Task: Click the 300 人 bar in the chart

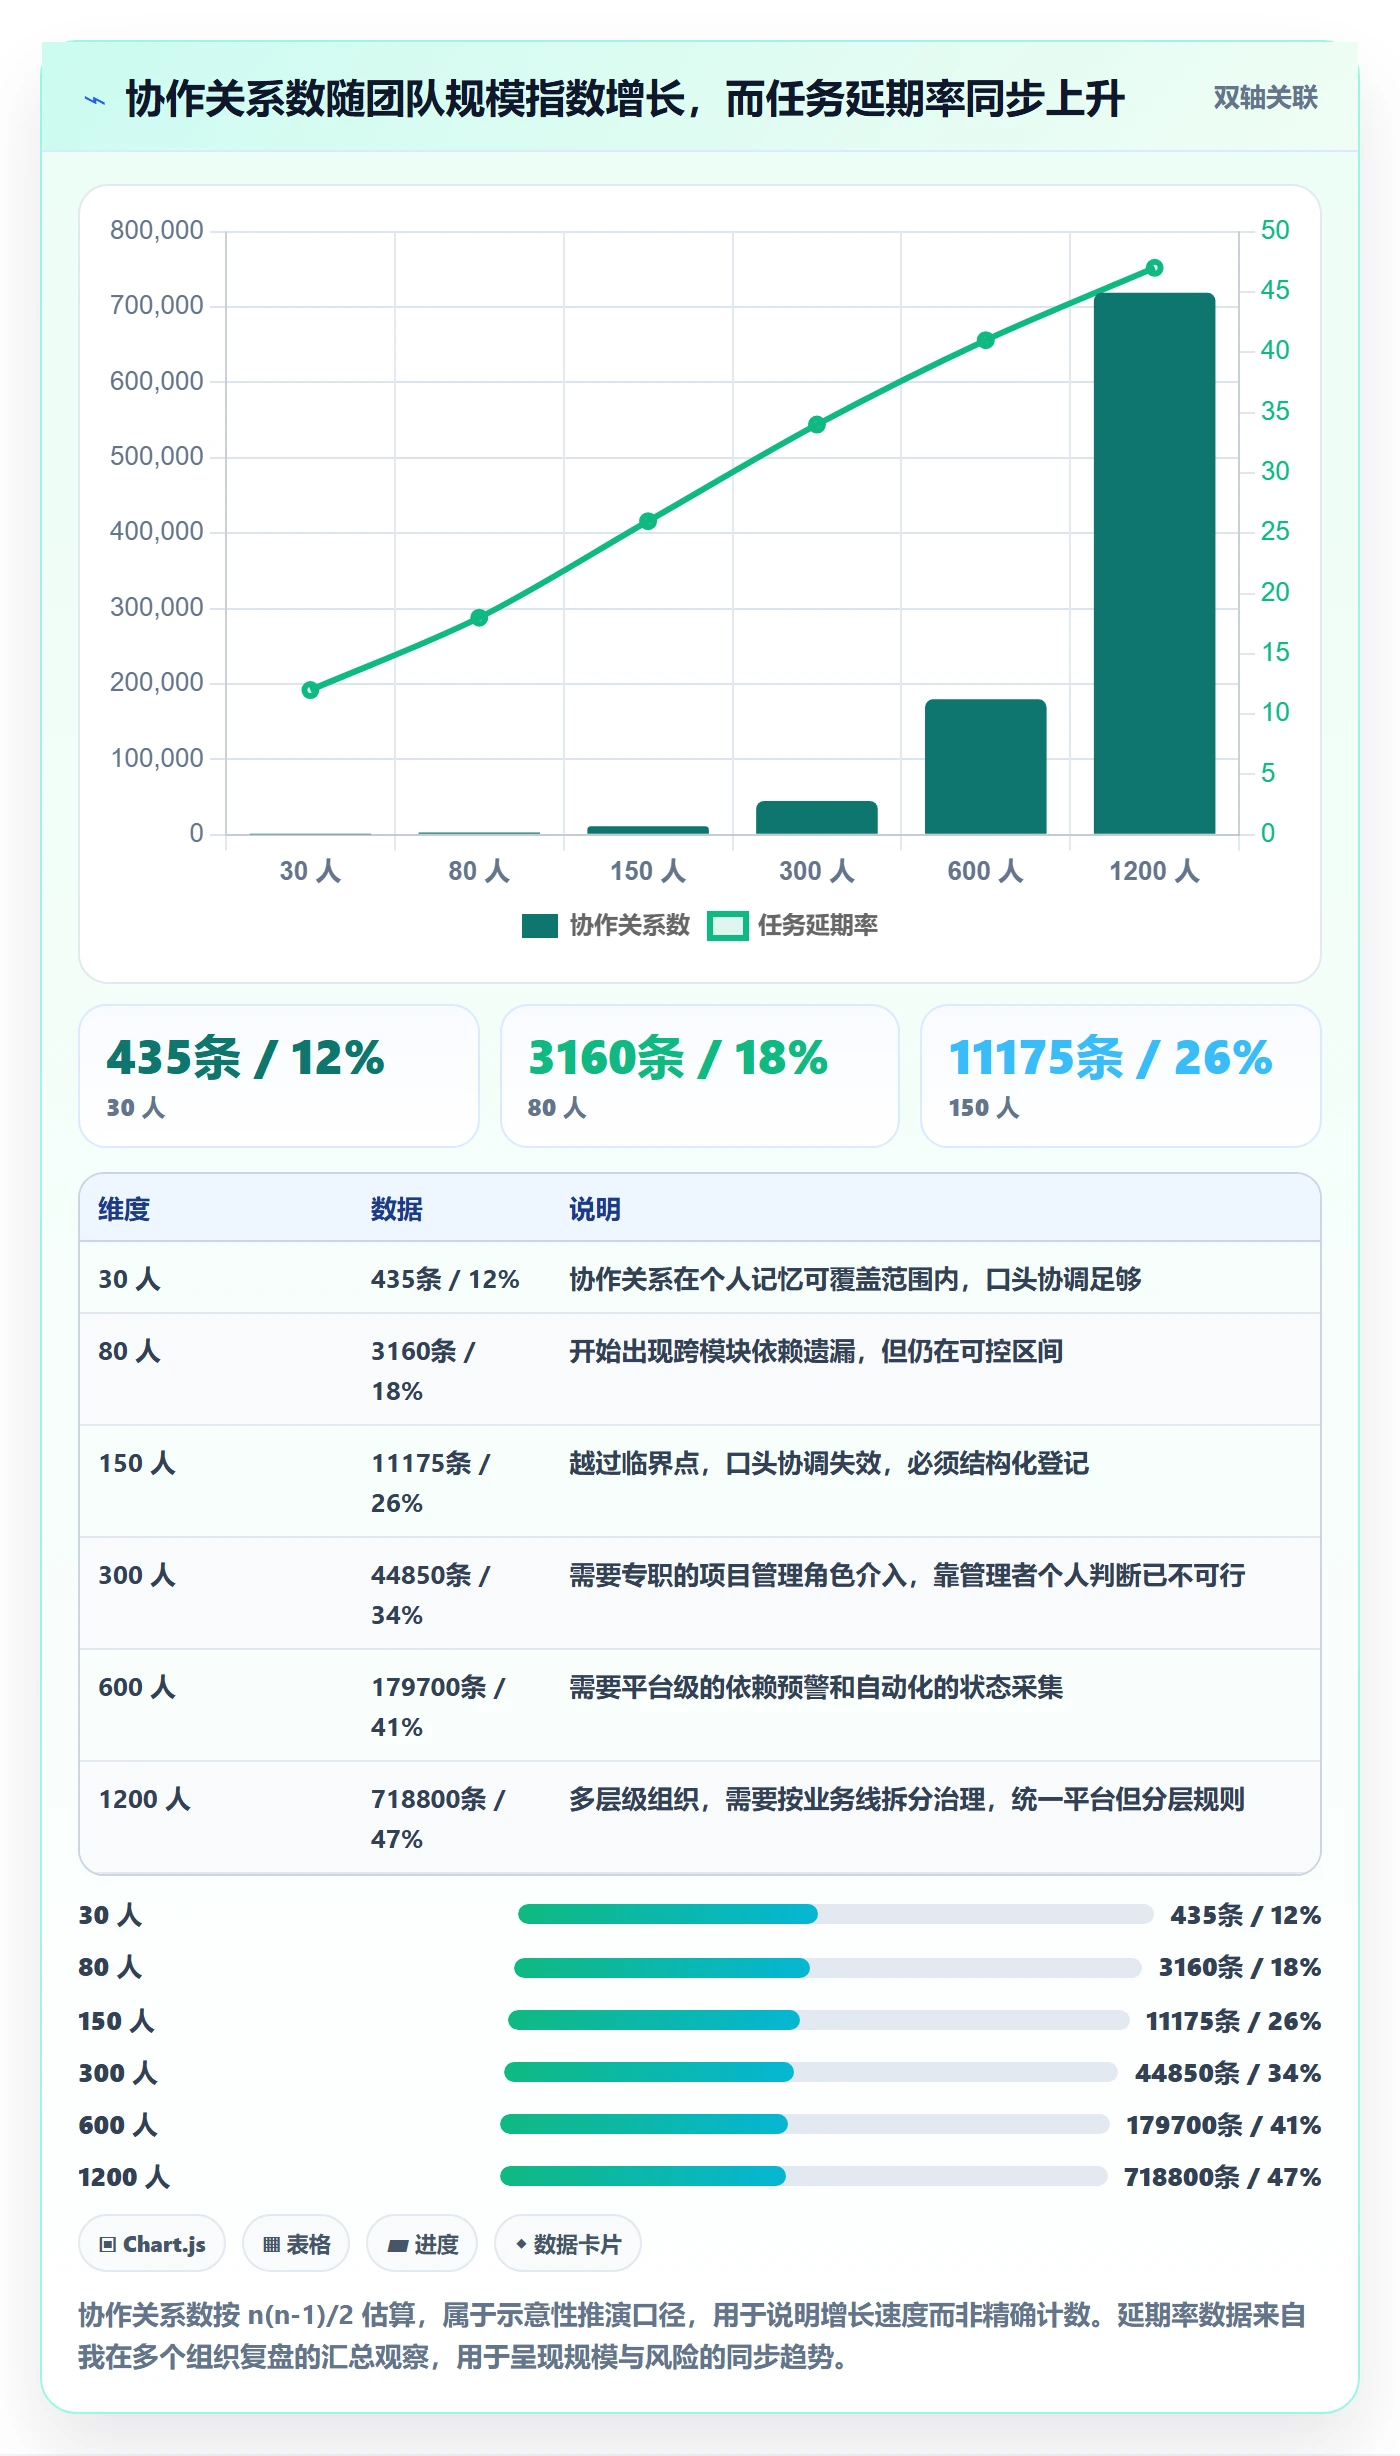Action: click(x=816, y=817)
